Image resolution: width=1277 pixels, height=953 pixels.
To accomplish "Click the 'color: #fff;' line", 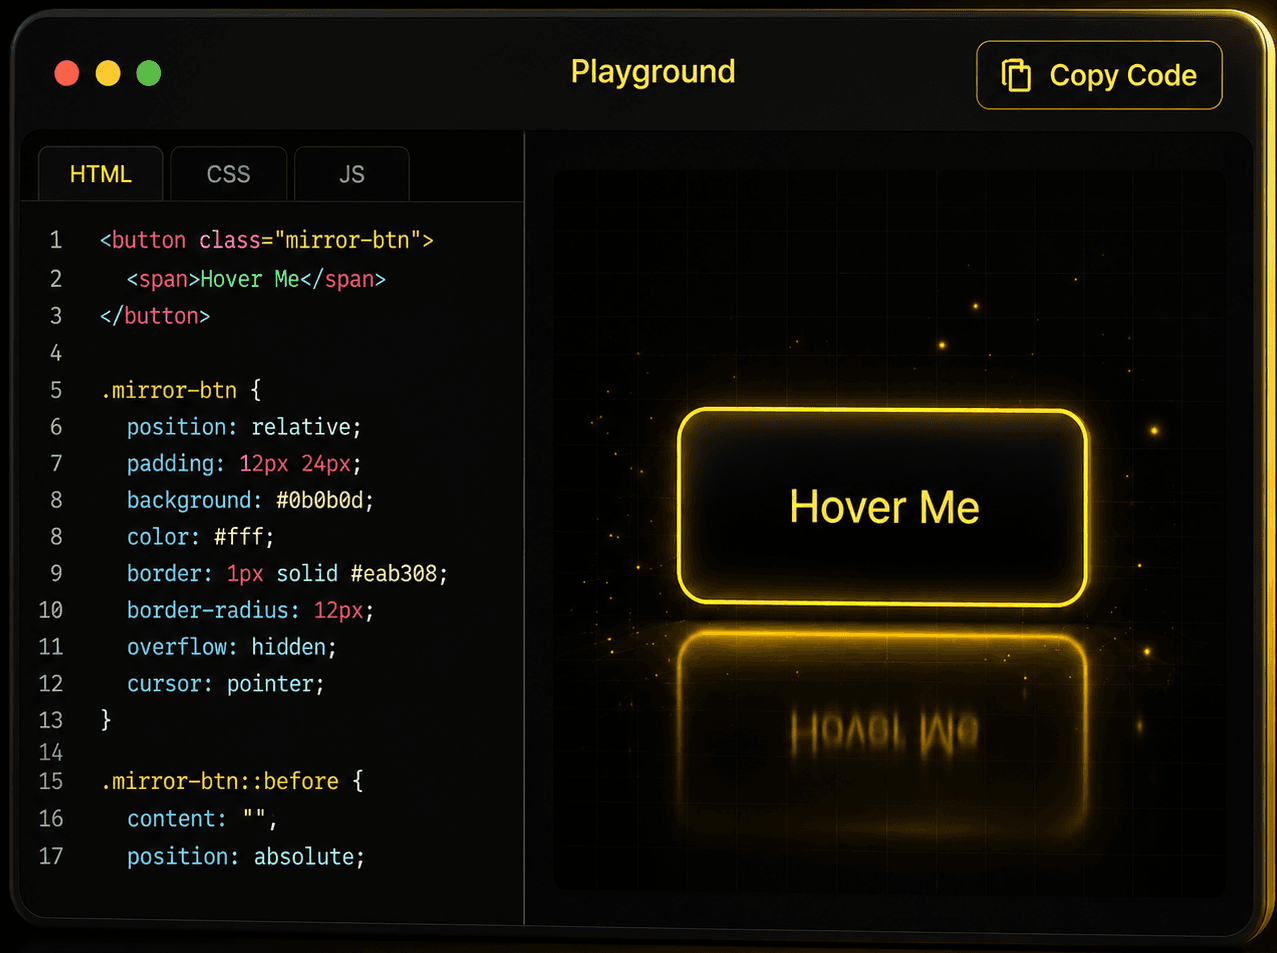I will tap(200, 537).
